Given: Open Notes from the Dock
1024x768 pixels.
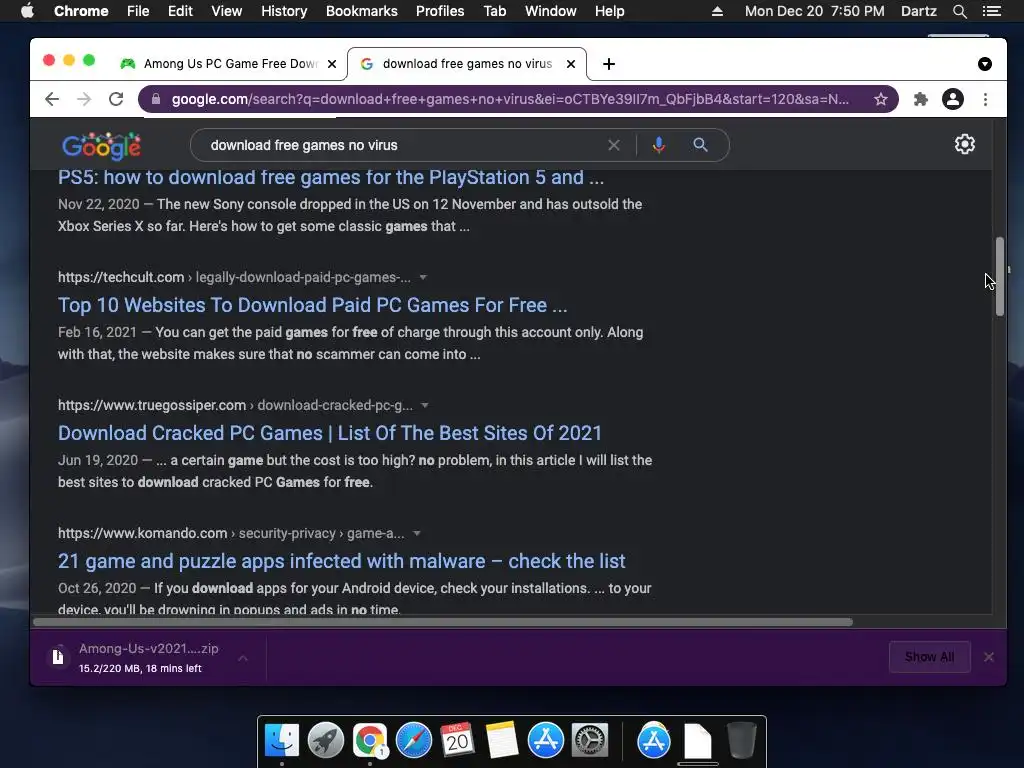Looking at the screenshot, I should point(502,741).
